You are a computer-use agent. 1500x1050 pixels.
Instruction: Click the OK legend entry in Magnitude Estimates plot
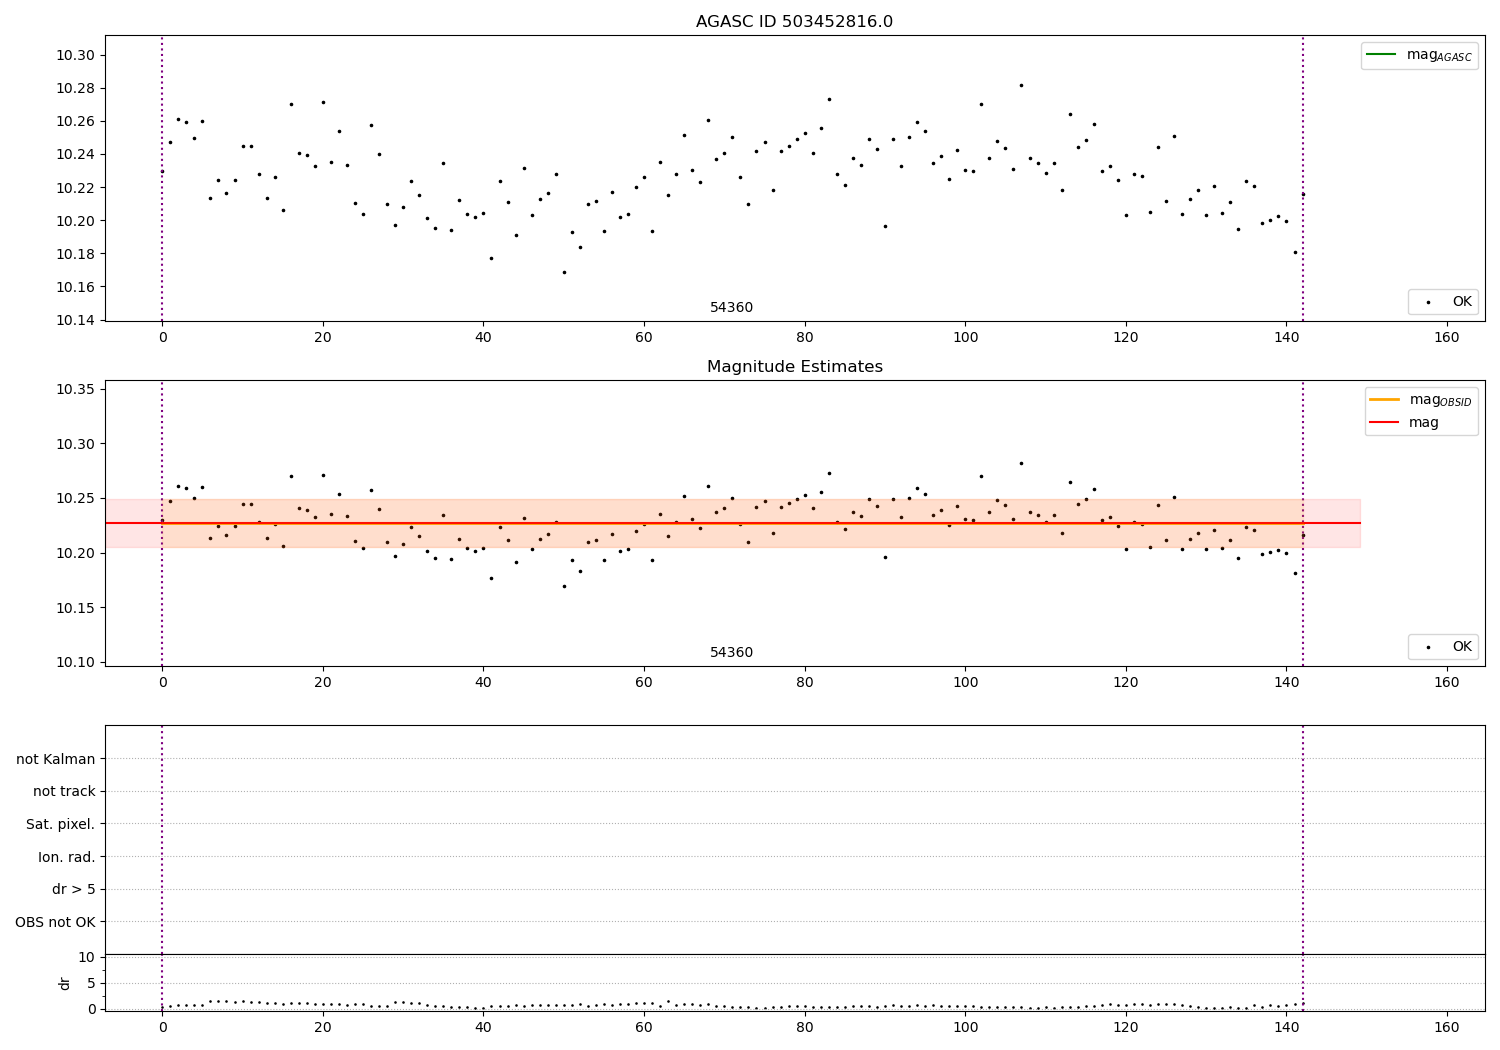click(1443, 647)
